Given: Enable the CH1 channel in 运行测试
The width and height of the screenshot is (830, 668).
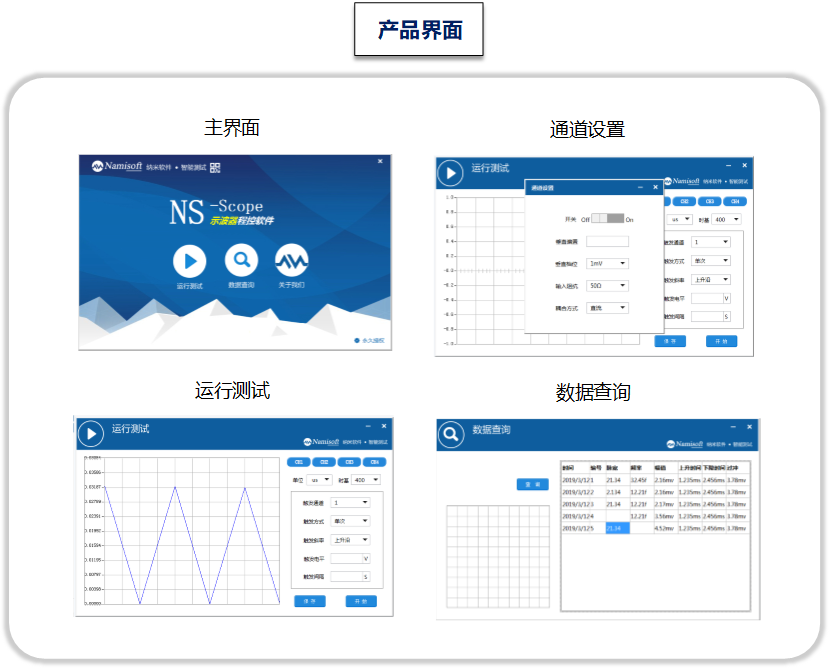Looking at the screenshot, I should coord(301,460).
